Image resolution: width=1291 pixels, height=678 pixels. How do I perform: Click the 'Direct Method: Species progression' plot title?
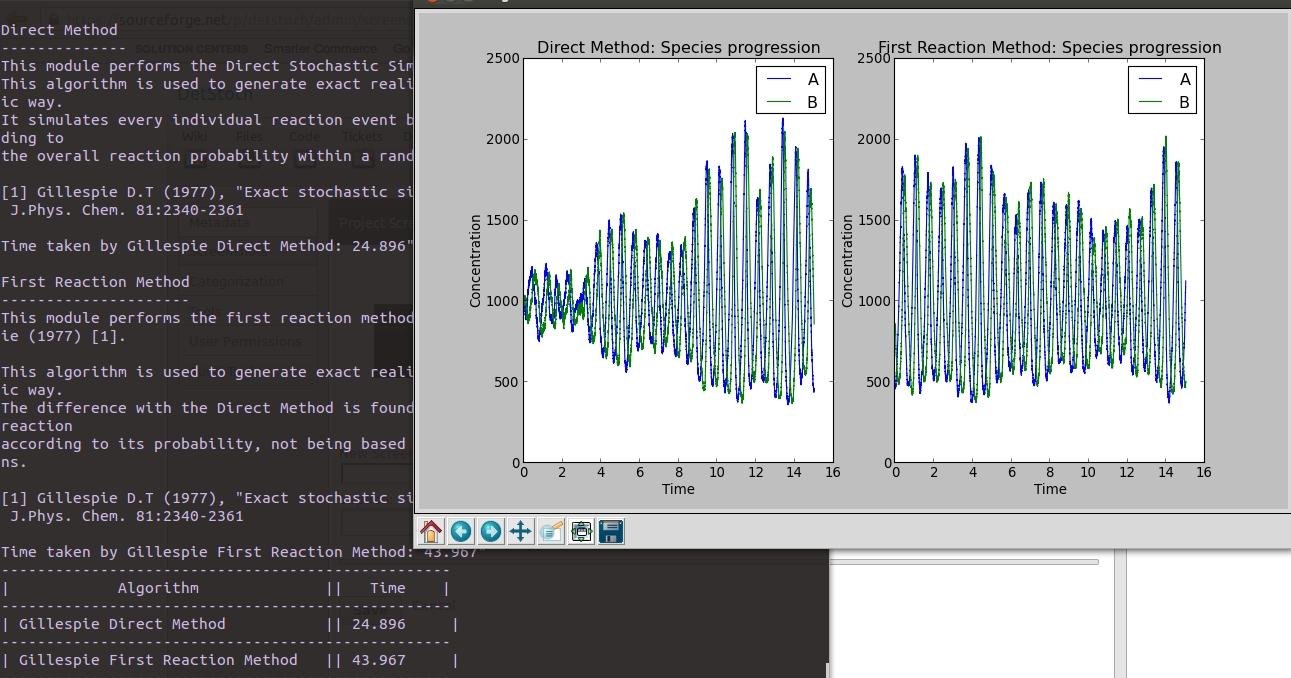[678, 47]
